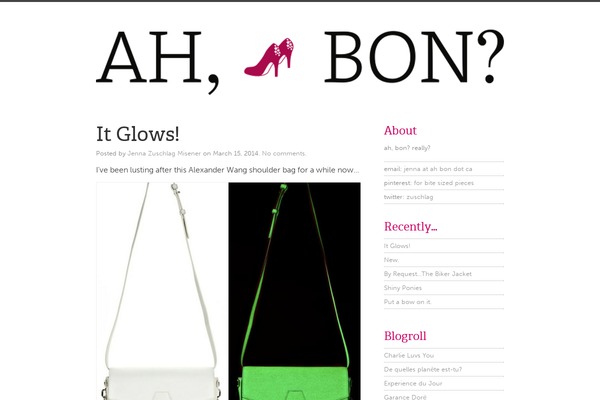Open the email contact link in About
600x400 pixels.
[x=428, y=169]
